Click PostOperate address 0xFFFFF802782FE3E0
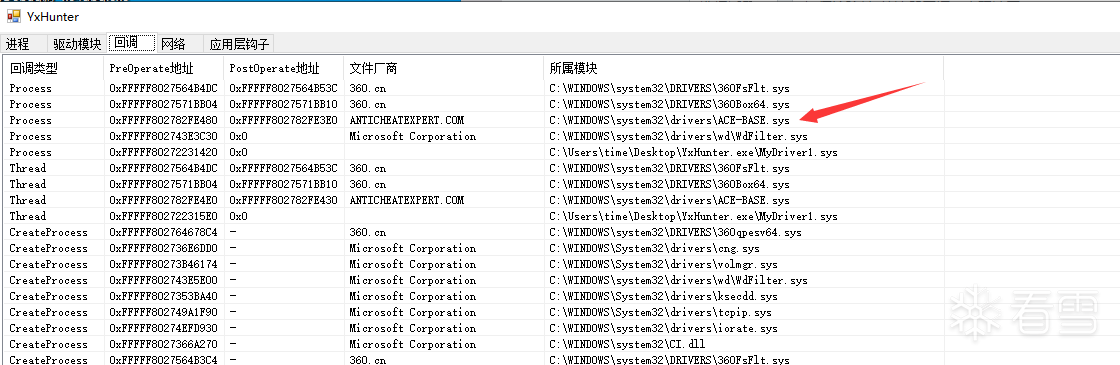The width and height of the screenshot is (1120, 365). 284,120
